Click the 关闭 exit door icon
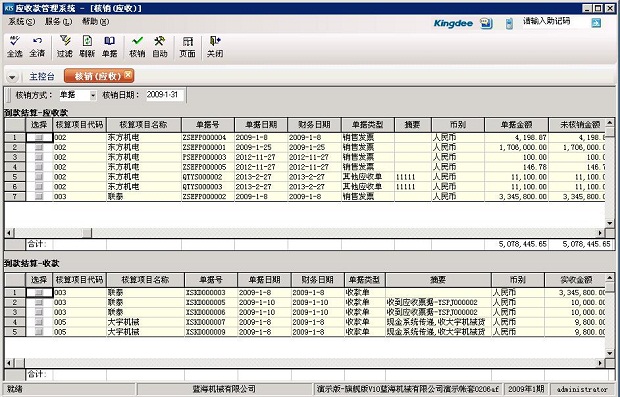This screenshot has height=397, width=620. (215, 47)
